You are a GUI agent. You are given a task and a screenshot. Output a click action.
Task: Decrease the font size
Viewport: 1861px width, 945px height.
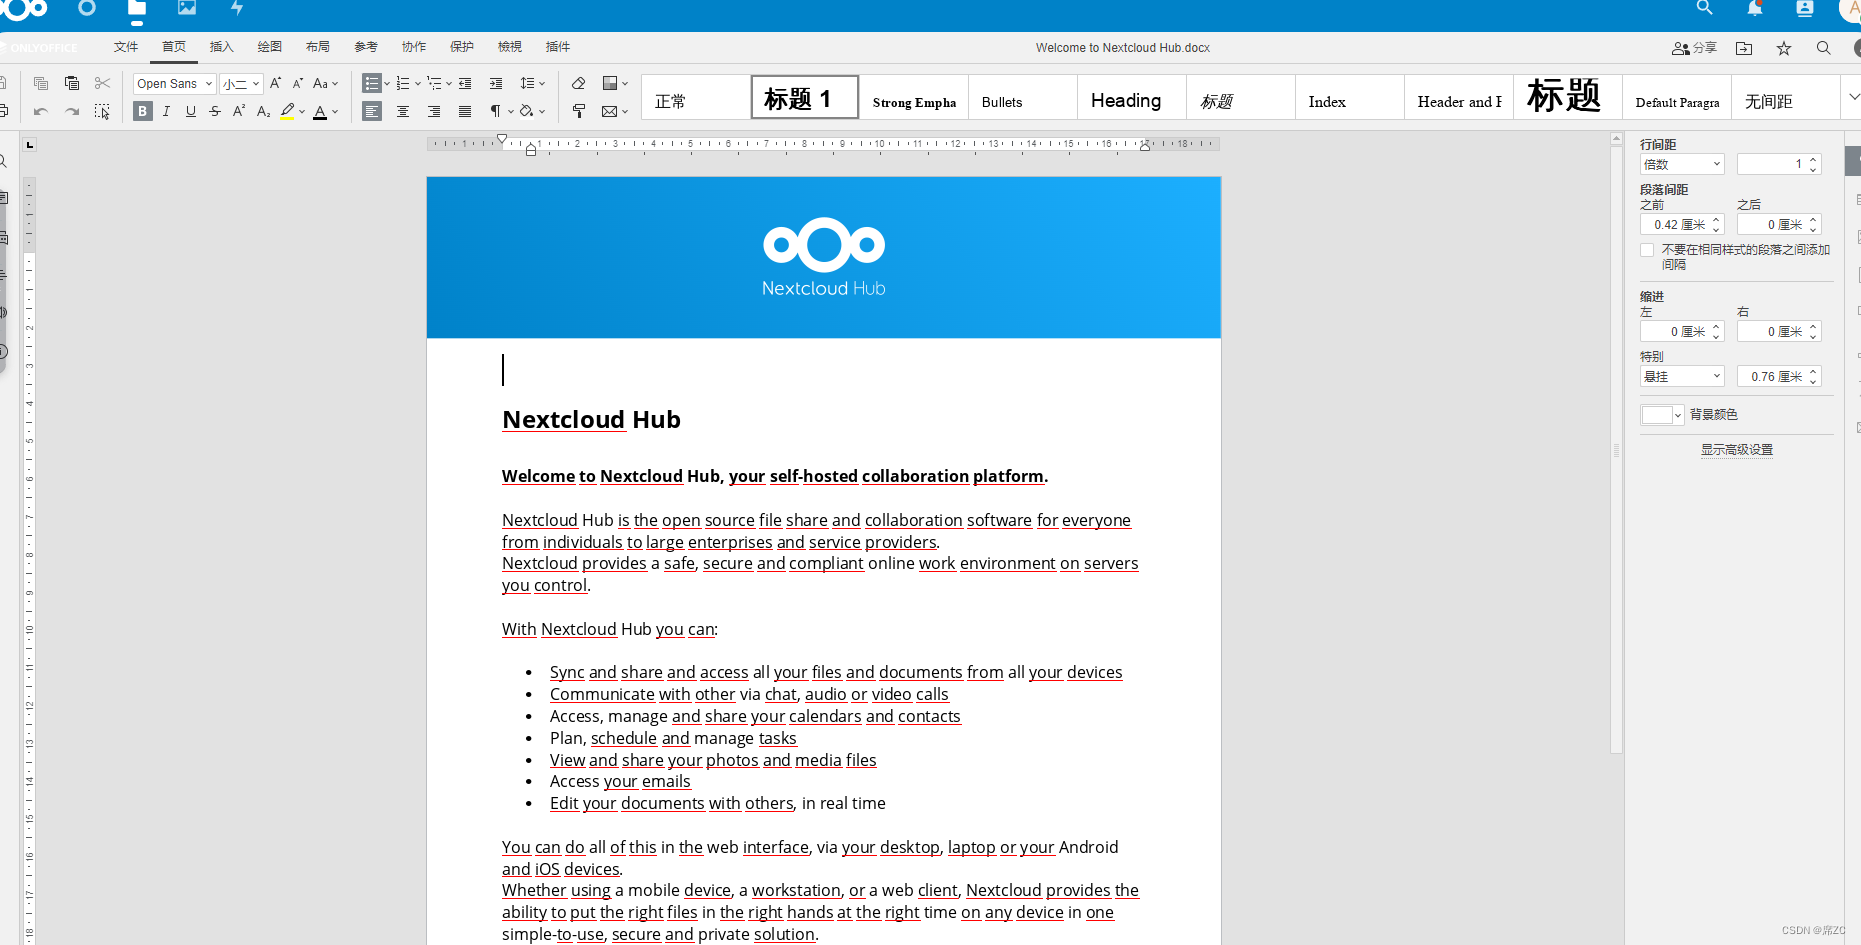(x=297, y=84)
